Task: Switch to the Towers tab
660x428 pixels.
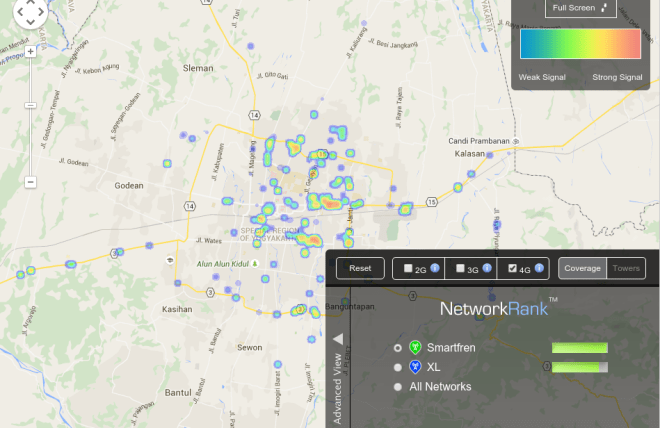Action: 626,268
